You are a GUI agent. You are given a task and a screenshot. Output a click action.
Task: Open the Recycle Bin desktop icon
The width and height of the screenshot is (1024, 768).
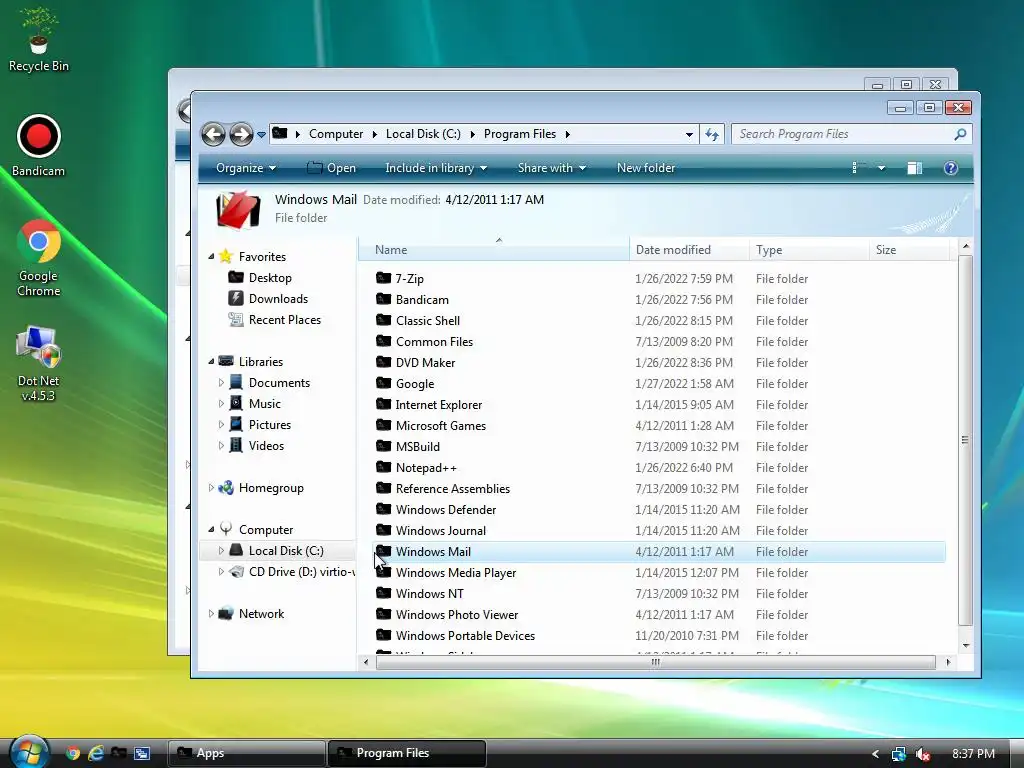[x=39, y=40]
